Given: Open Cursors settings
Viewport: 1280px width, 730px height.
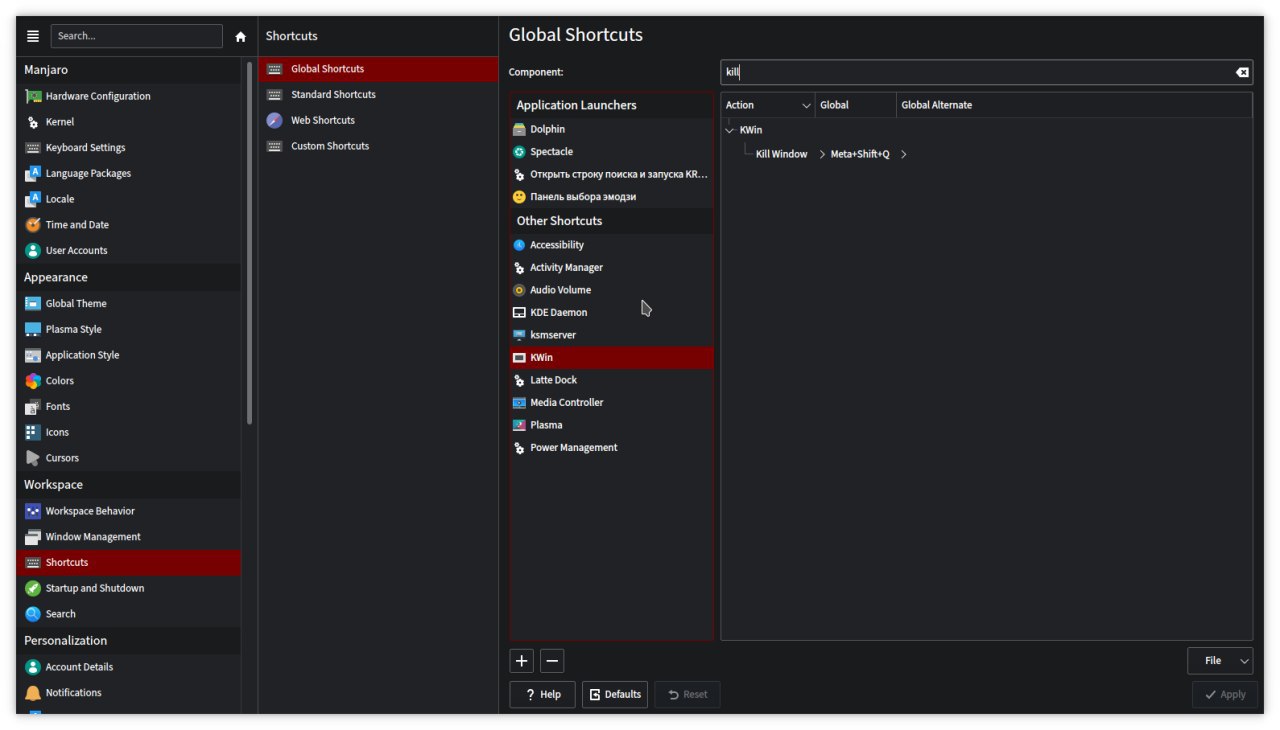Looking at the screenshot, I should tap(128, 458).
